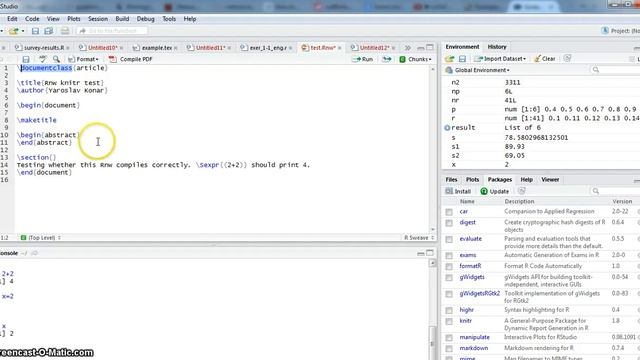Check the exams package checkbox

449,256
